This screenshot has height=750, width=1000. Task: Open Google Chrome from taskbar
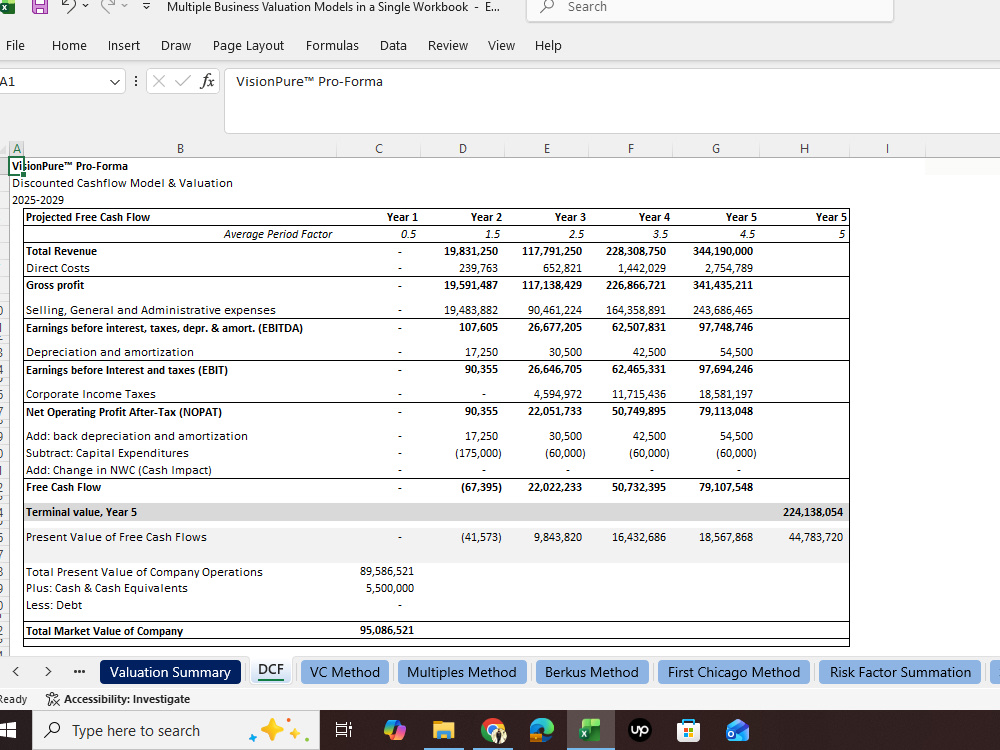tap(493, 730)
